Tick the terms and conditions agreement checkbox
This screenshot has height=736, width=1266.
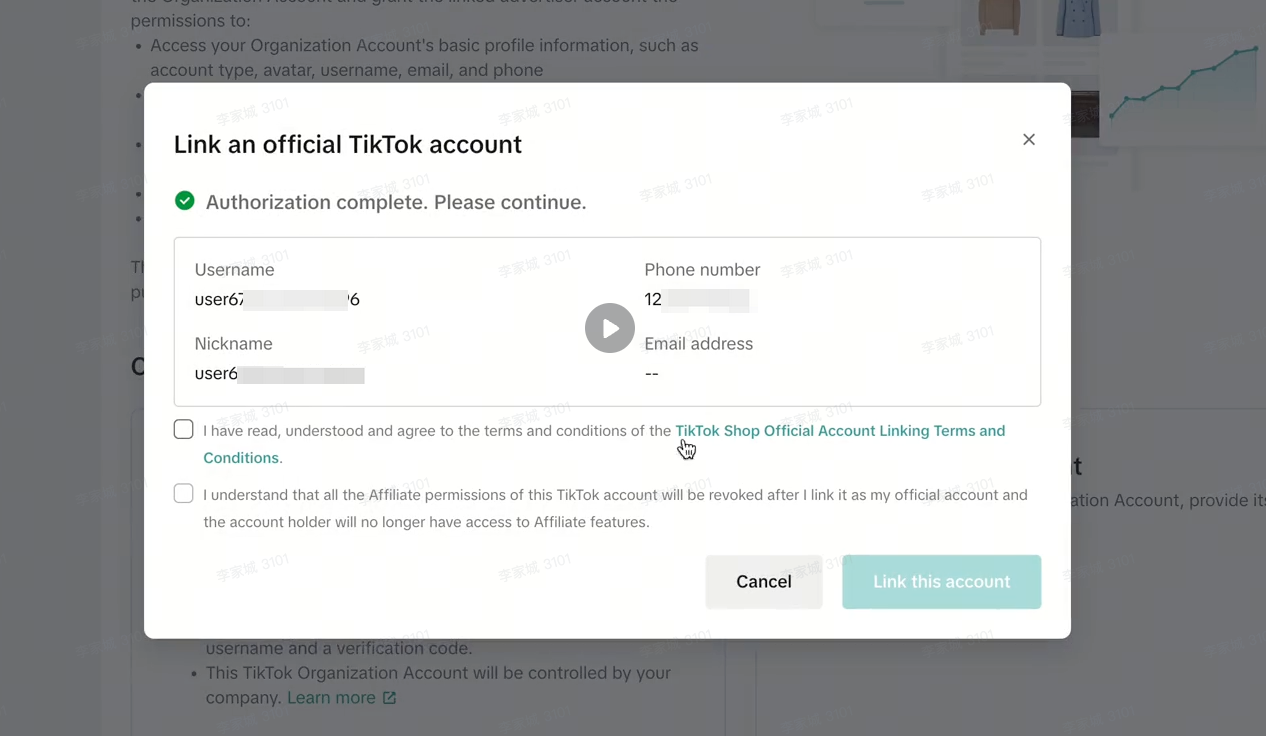(184, 430)
